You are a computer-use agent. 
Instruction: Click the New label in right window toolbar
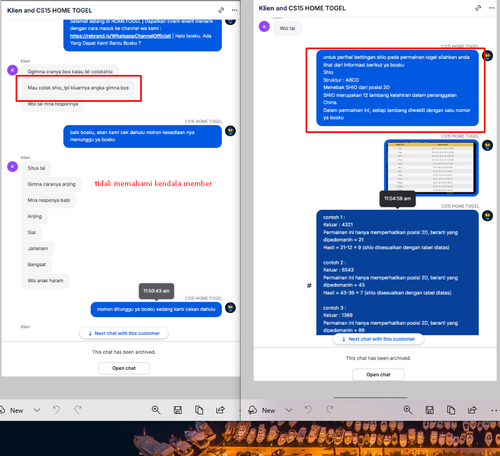268,410
